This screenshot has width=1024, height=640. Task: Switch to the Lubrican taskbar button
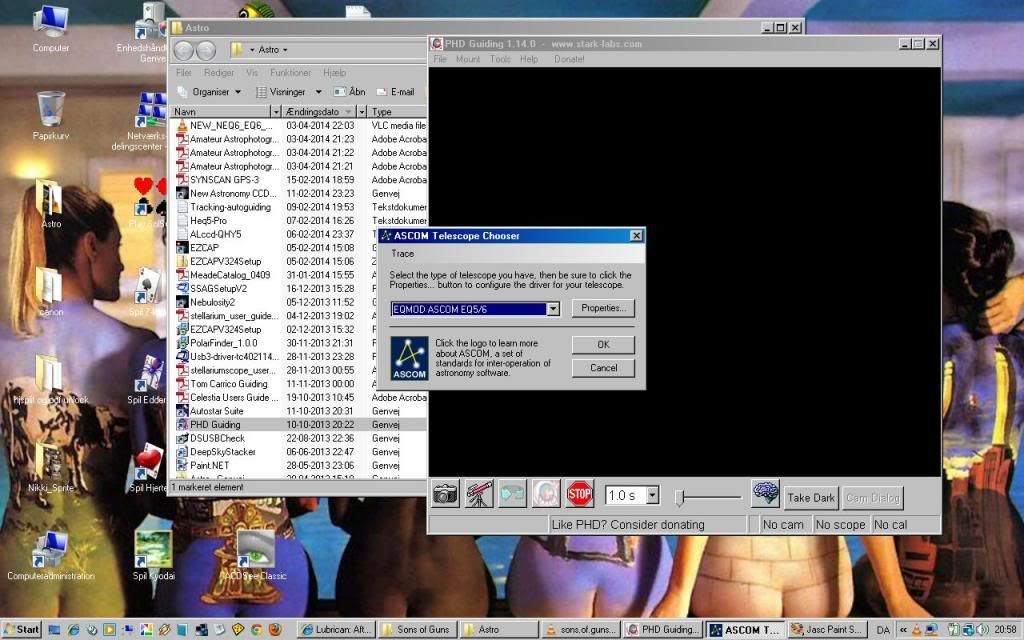coord(336,630)
